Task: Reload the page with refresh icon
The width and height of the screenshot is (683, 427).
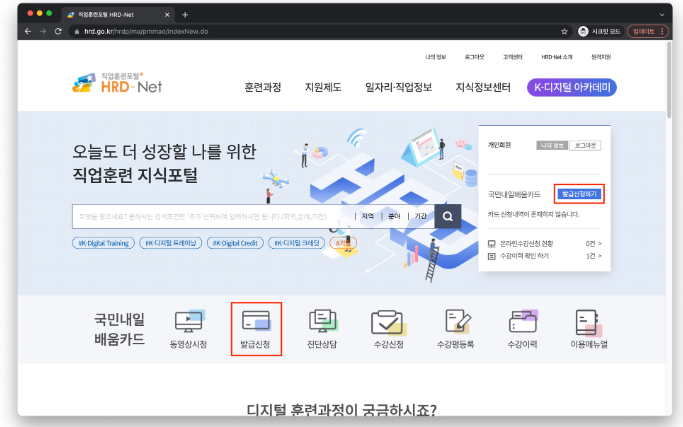Action: (58, 31)
